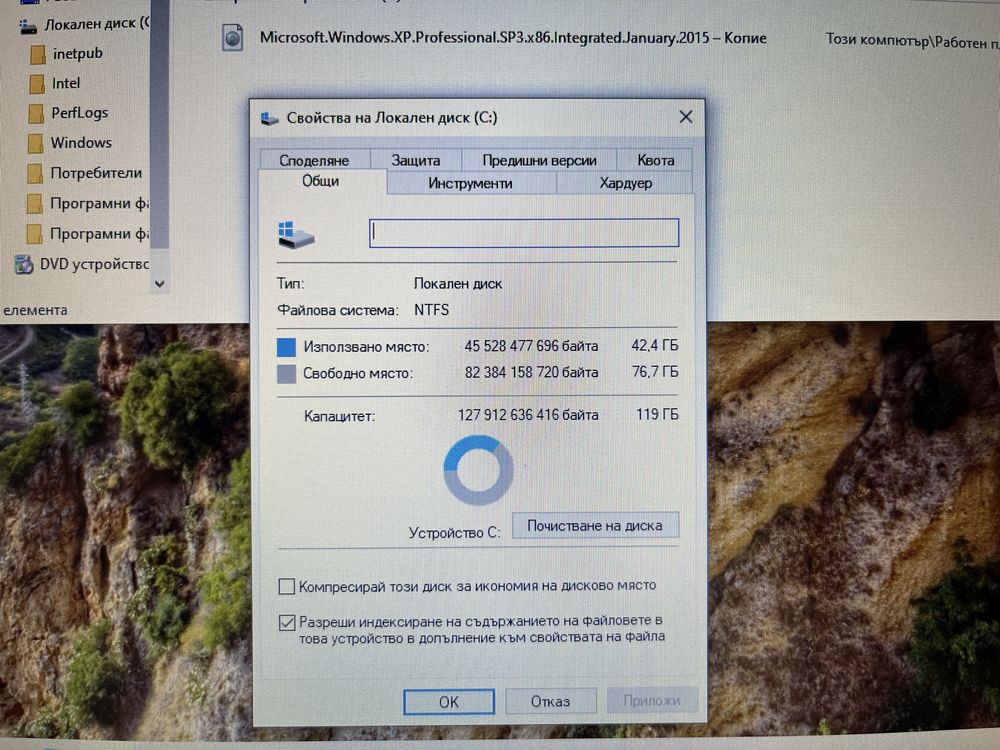Click the disk usage donut chart
The image size is (1000, 750).
point(478,471)
